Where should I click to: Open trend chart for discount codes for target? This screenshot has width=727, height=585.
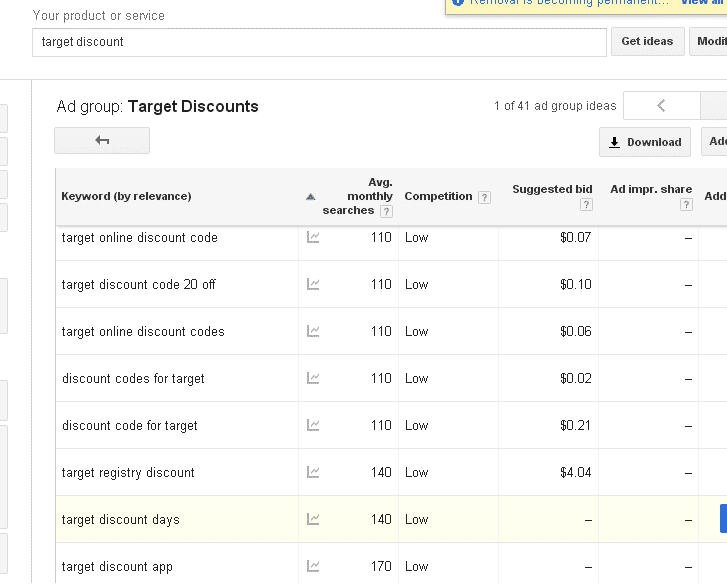pos(313,378)
